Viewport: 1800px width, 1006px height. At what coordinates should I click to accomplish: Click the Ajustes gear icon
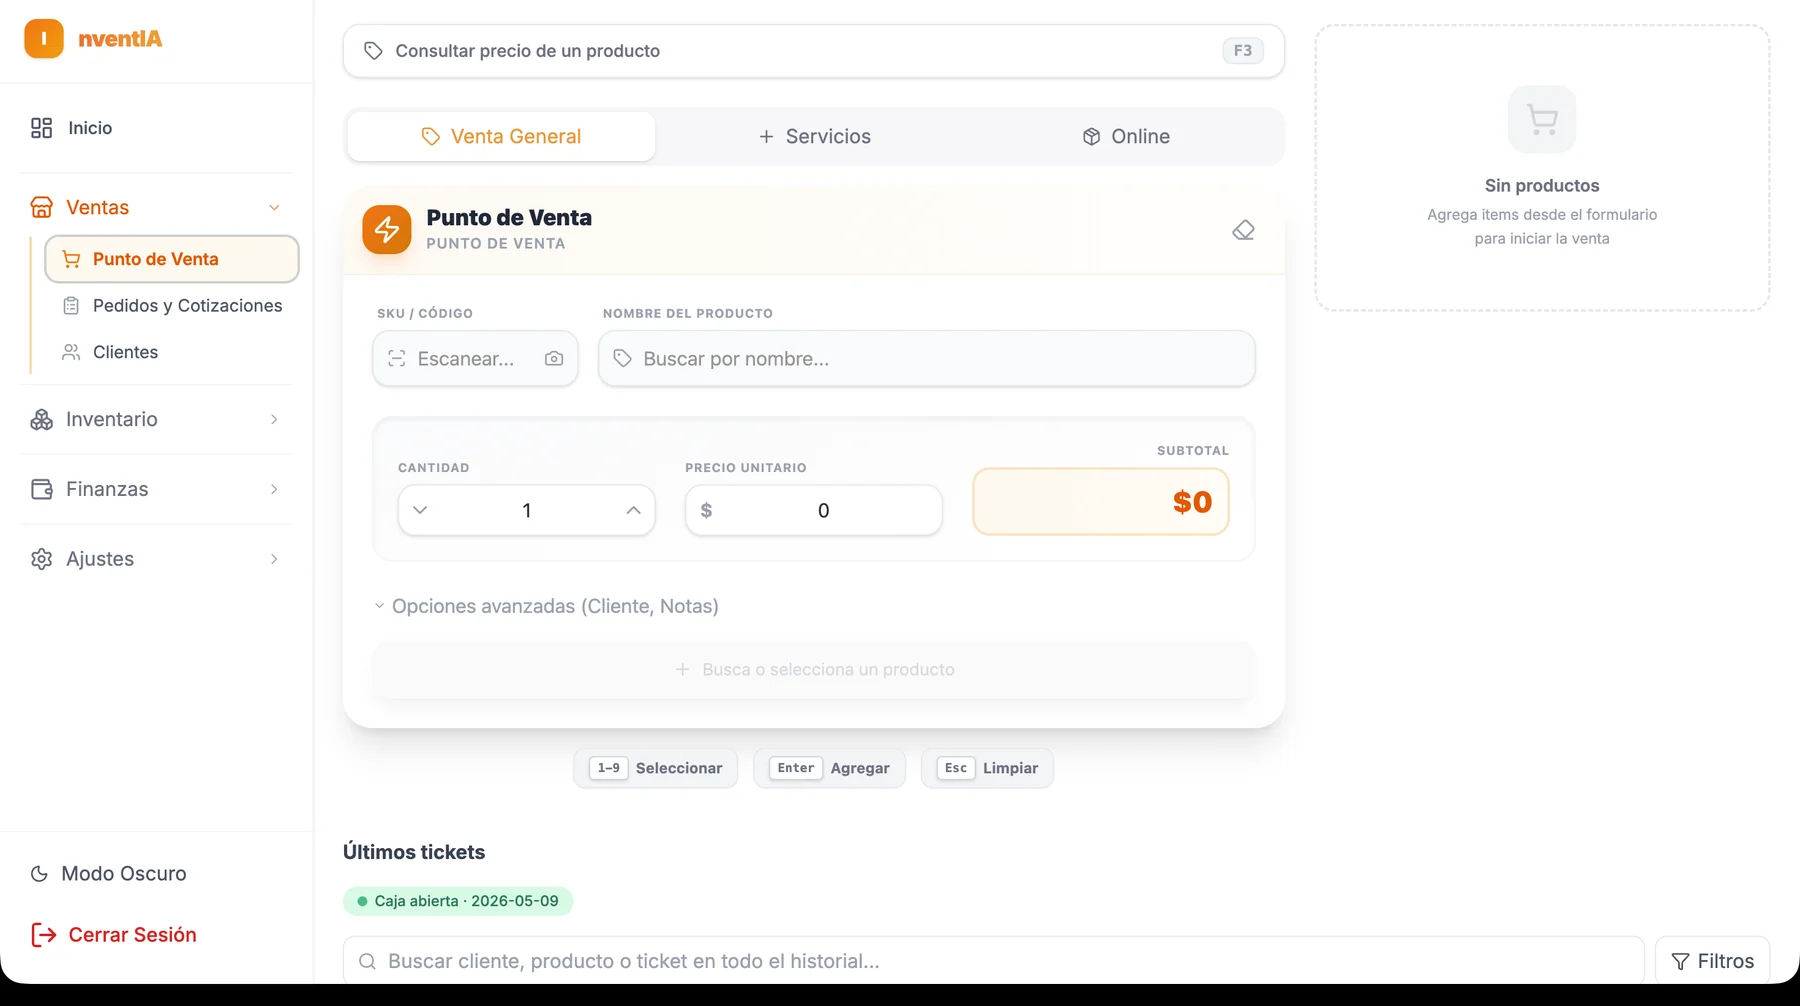coord(41,559)
